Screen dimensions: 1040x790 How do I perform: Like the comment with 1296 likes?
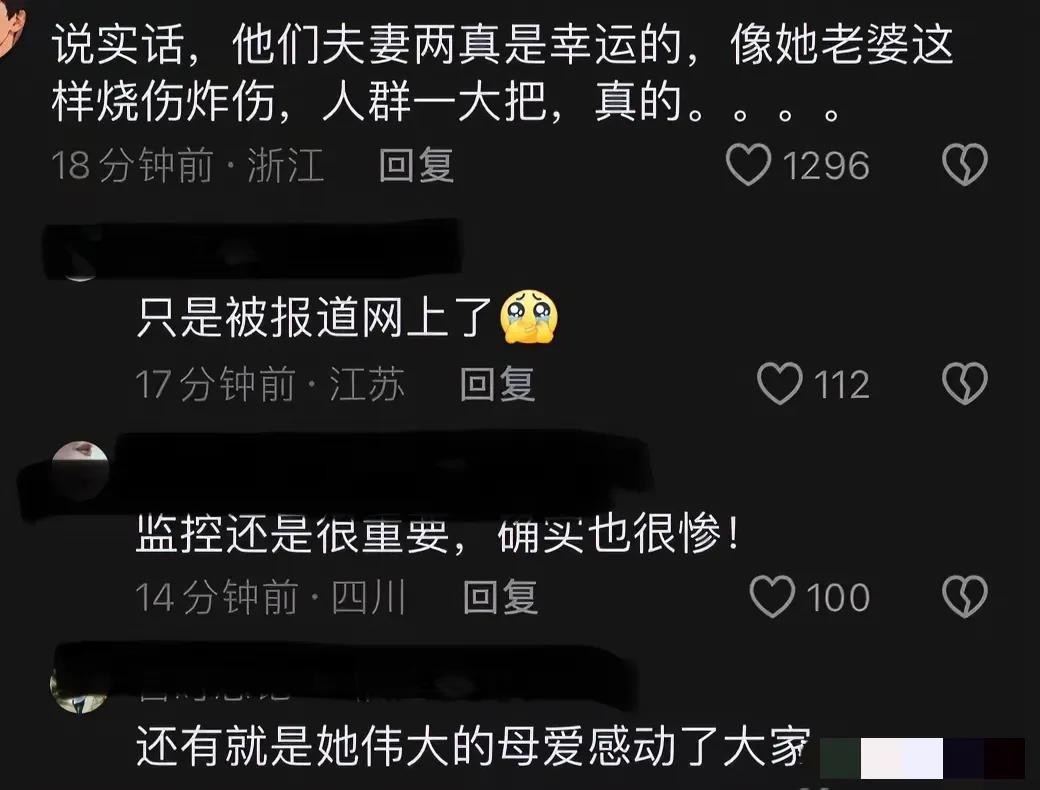pos(748,165)
